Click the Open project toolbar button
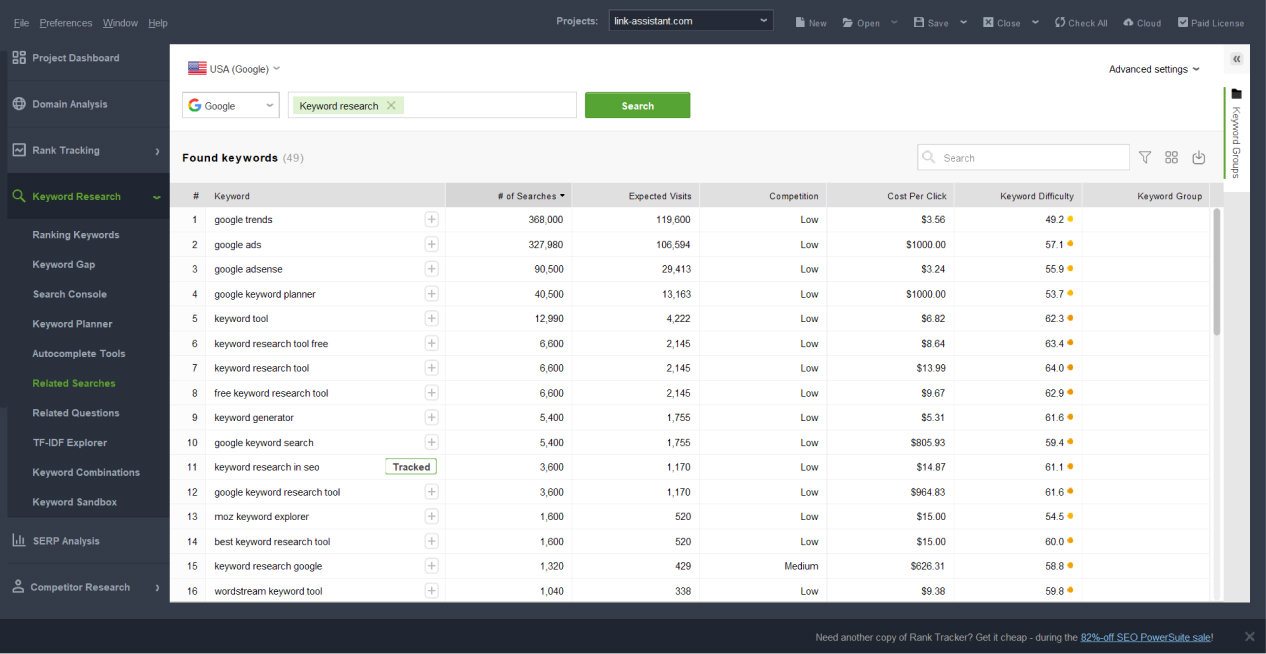 (x=861, y=22)
